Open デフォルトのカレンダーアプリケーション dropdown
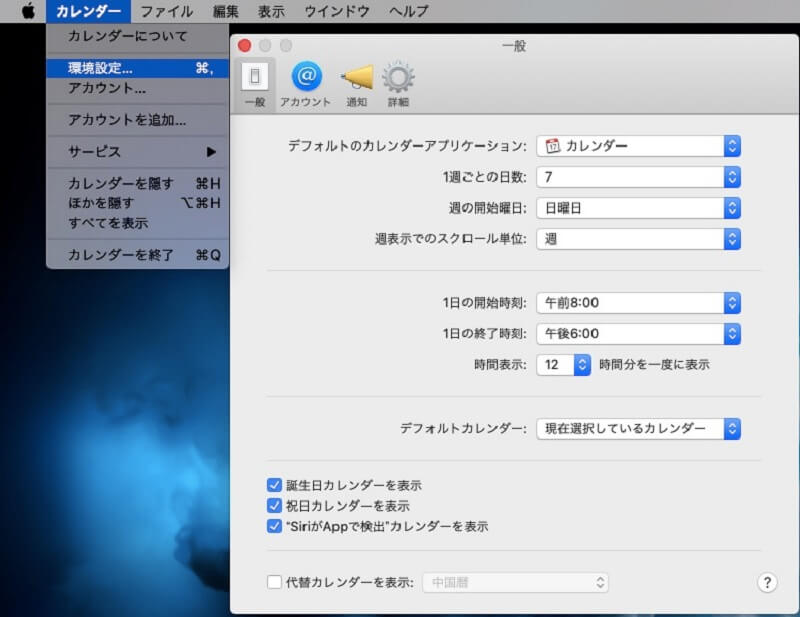 pos(638,146)
